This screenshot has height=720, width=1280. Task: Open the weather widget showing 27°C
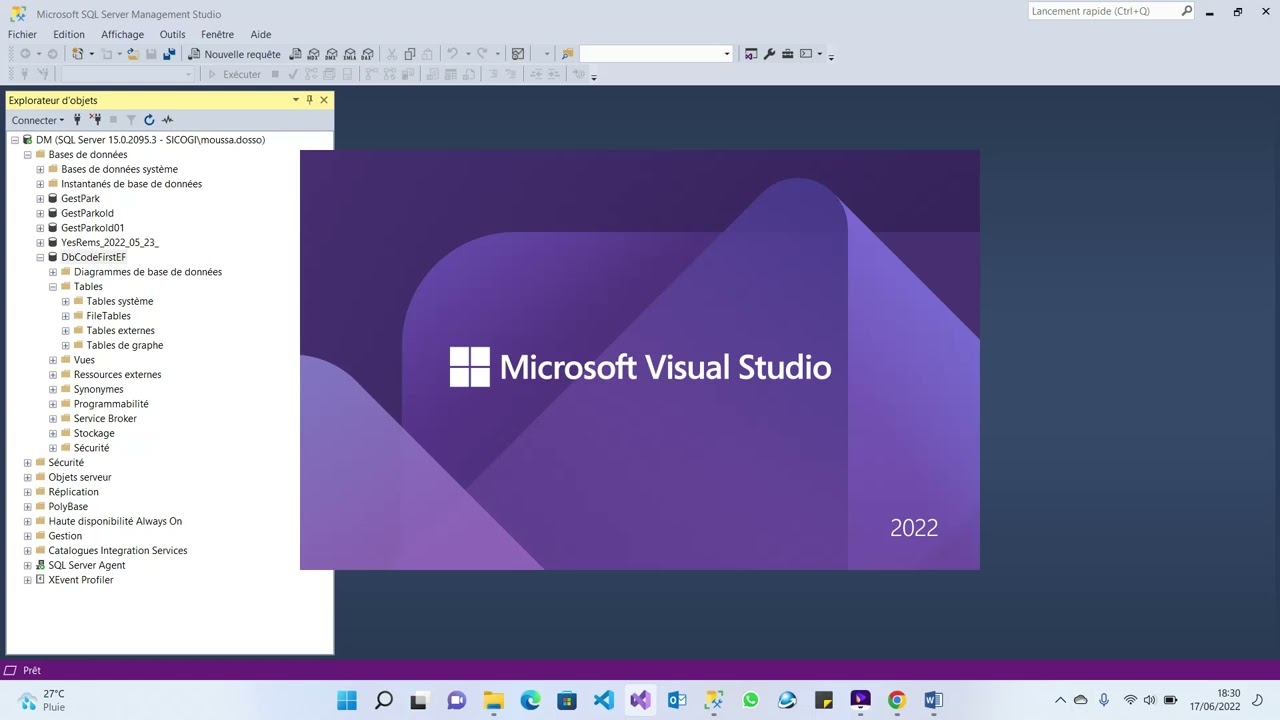click(42, 700)
